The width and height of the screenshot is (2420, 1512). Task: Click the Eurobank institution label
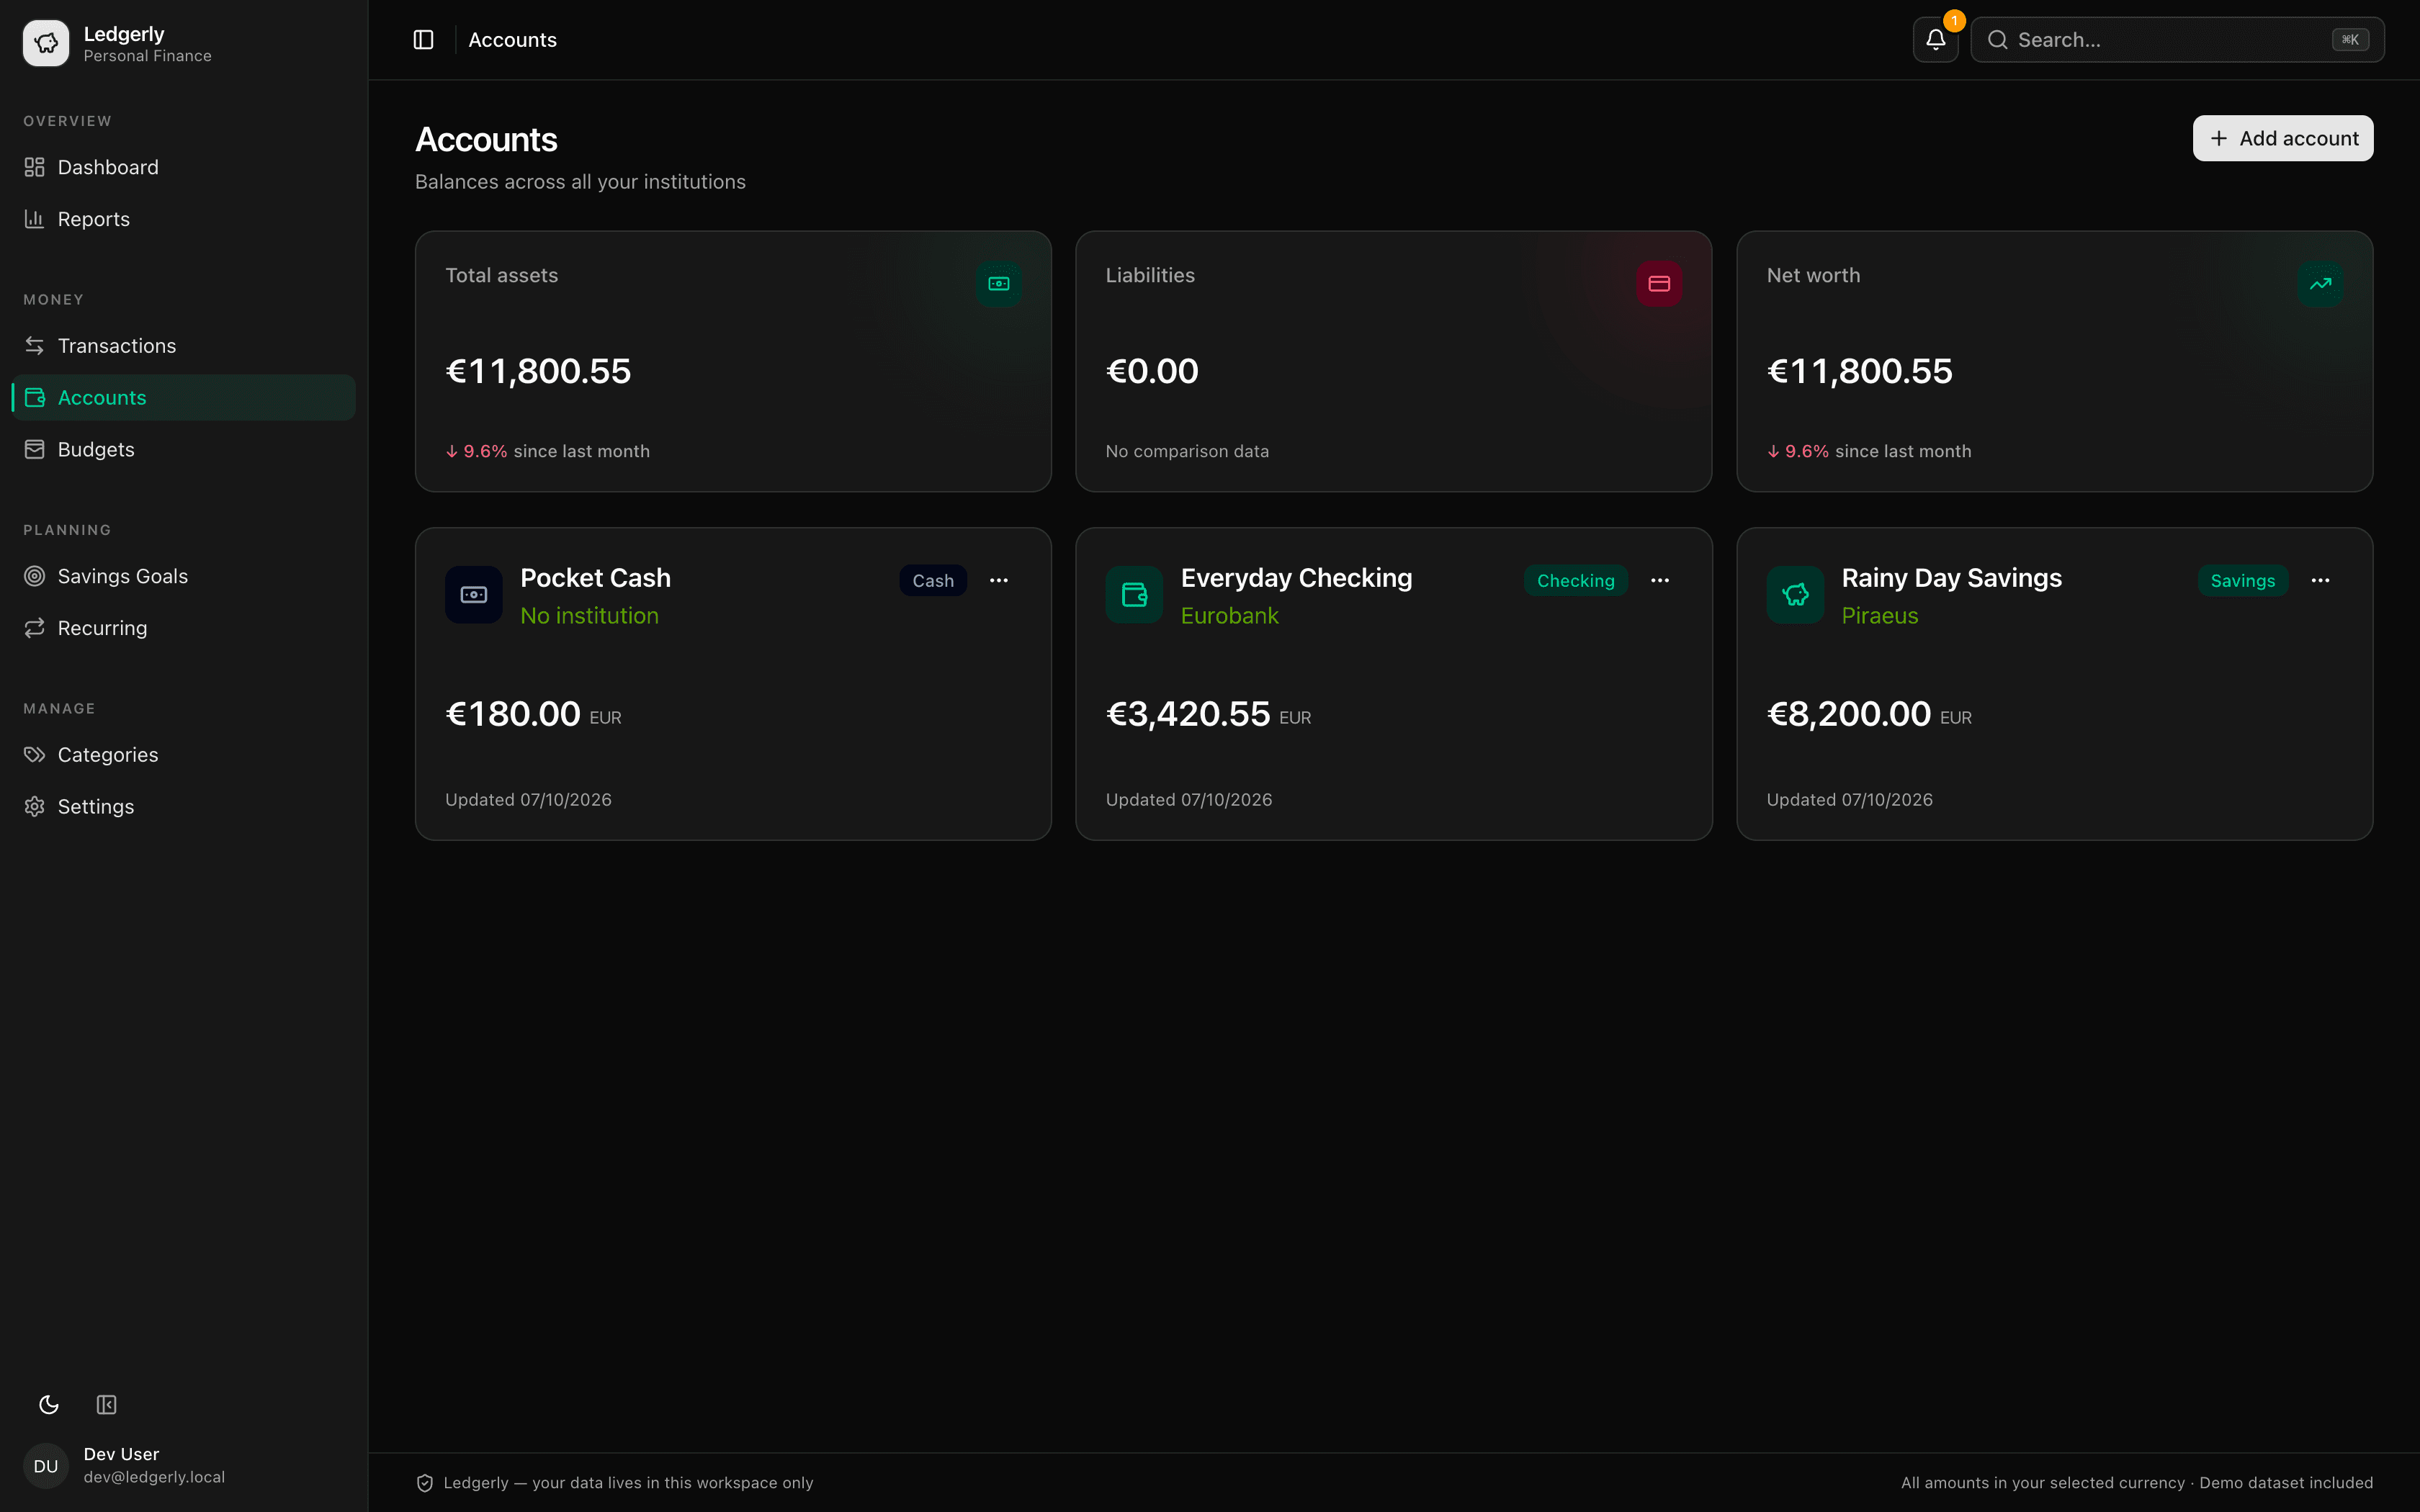[x=1230, y=616]
